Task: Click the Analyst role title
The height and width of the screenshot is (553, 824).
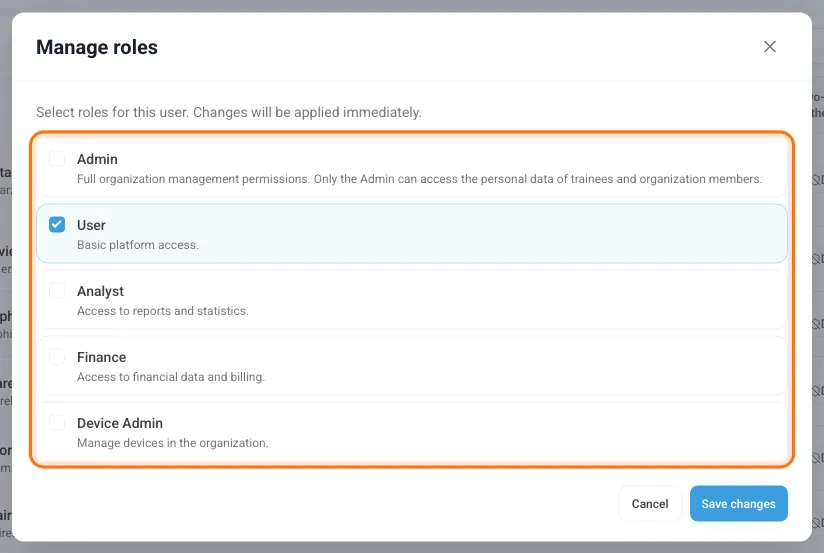Action: pyautogui.click(x=100, y=291)
